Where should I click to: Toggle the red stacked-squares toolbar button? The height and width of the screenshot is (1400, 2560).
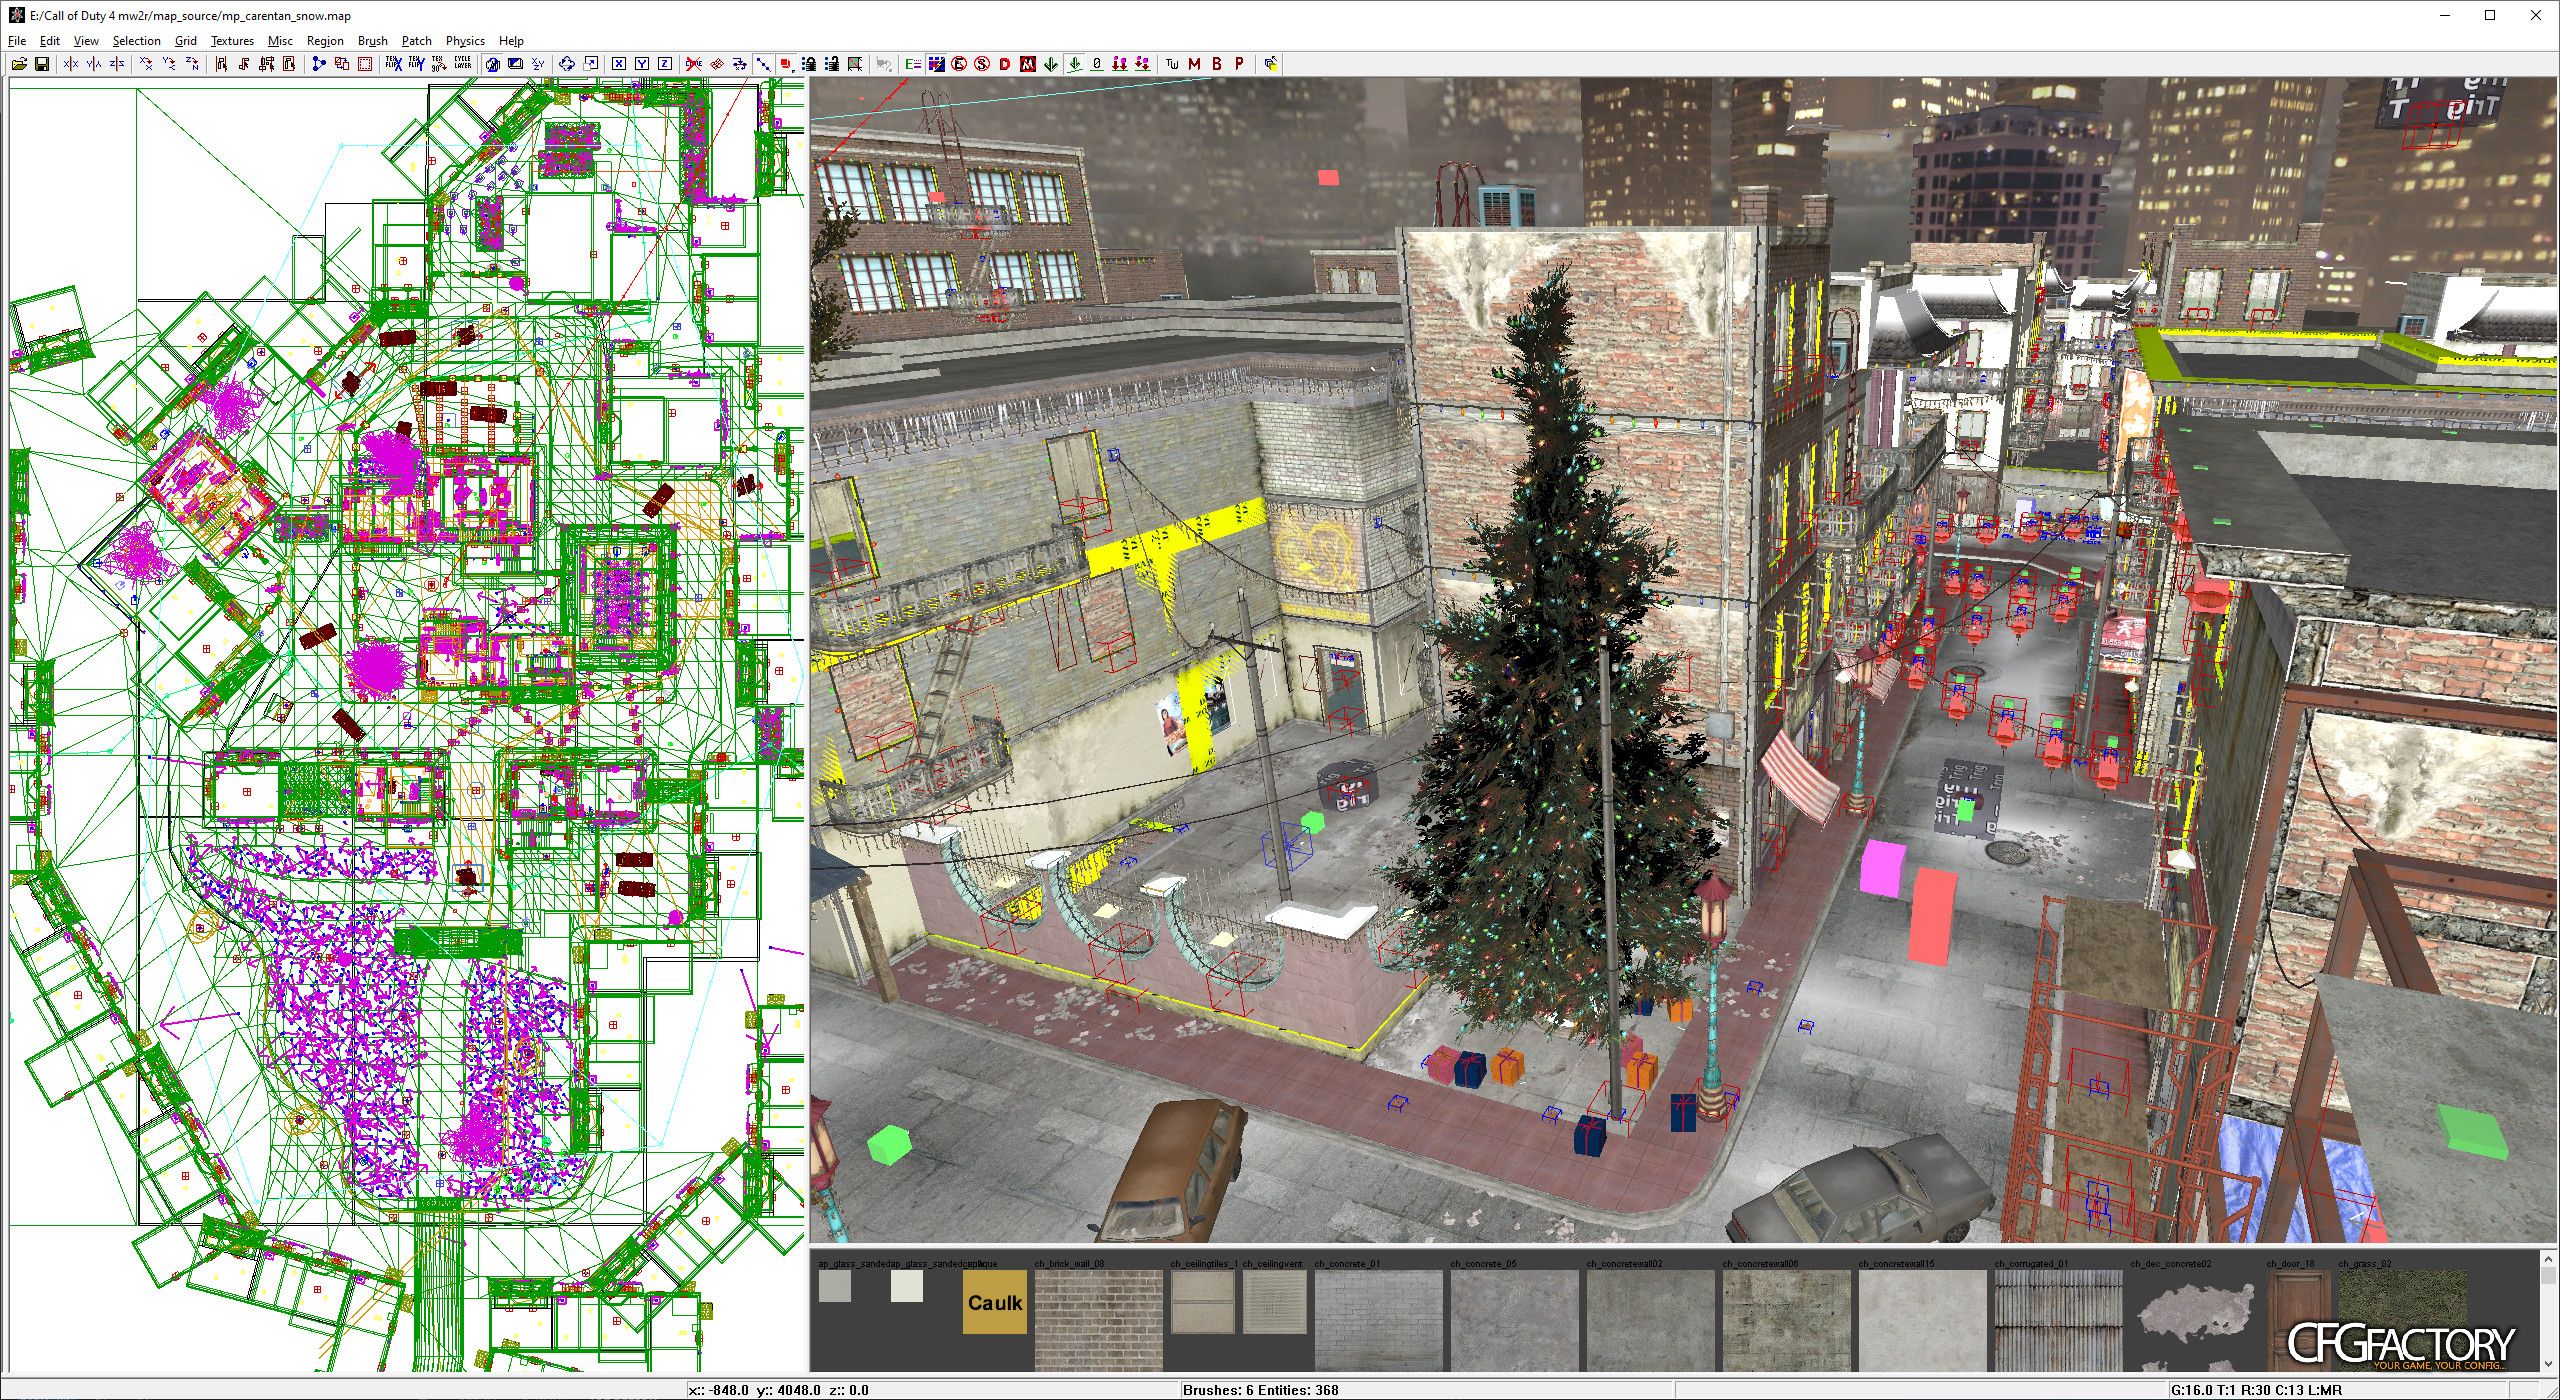click(x=786, y=64)
